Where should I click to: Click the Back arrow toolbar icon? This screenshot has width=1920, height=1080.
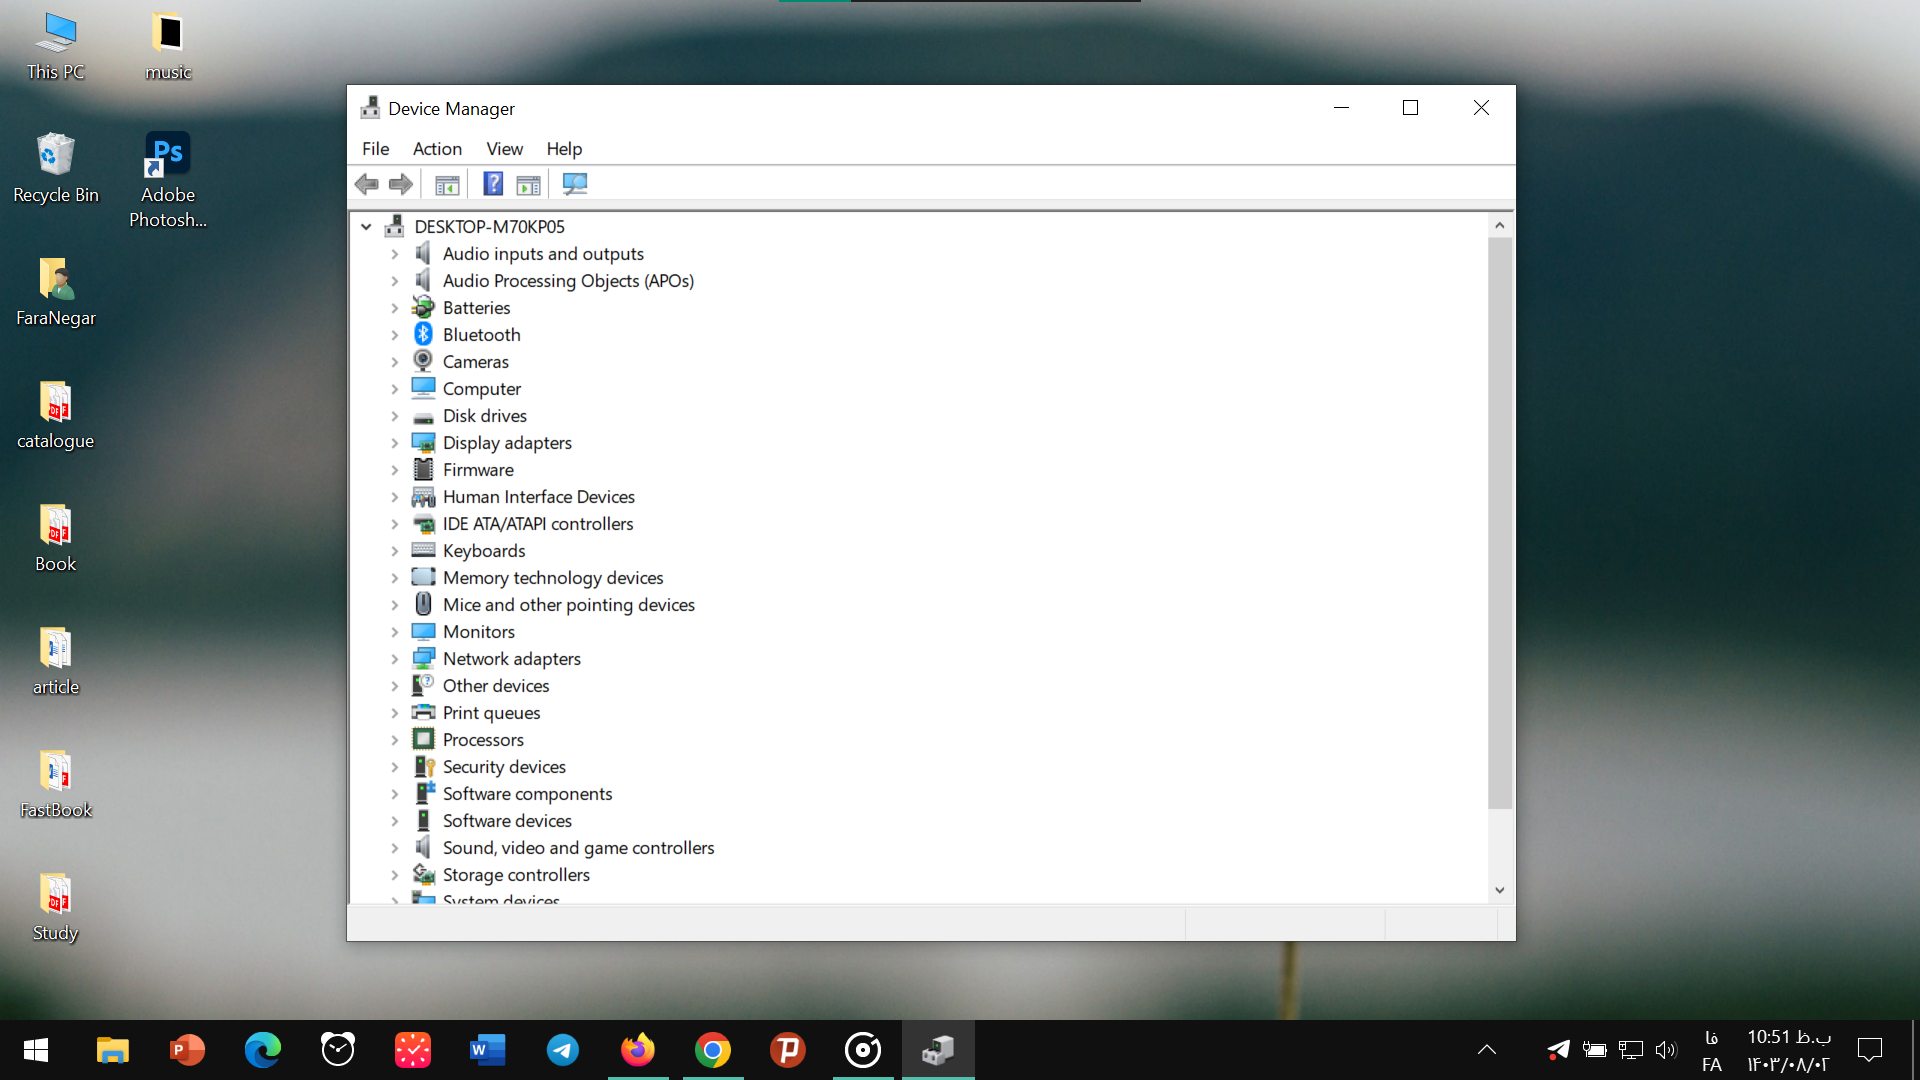(367, 184)
